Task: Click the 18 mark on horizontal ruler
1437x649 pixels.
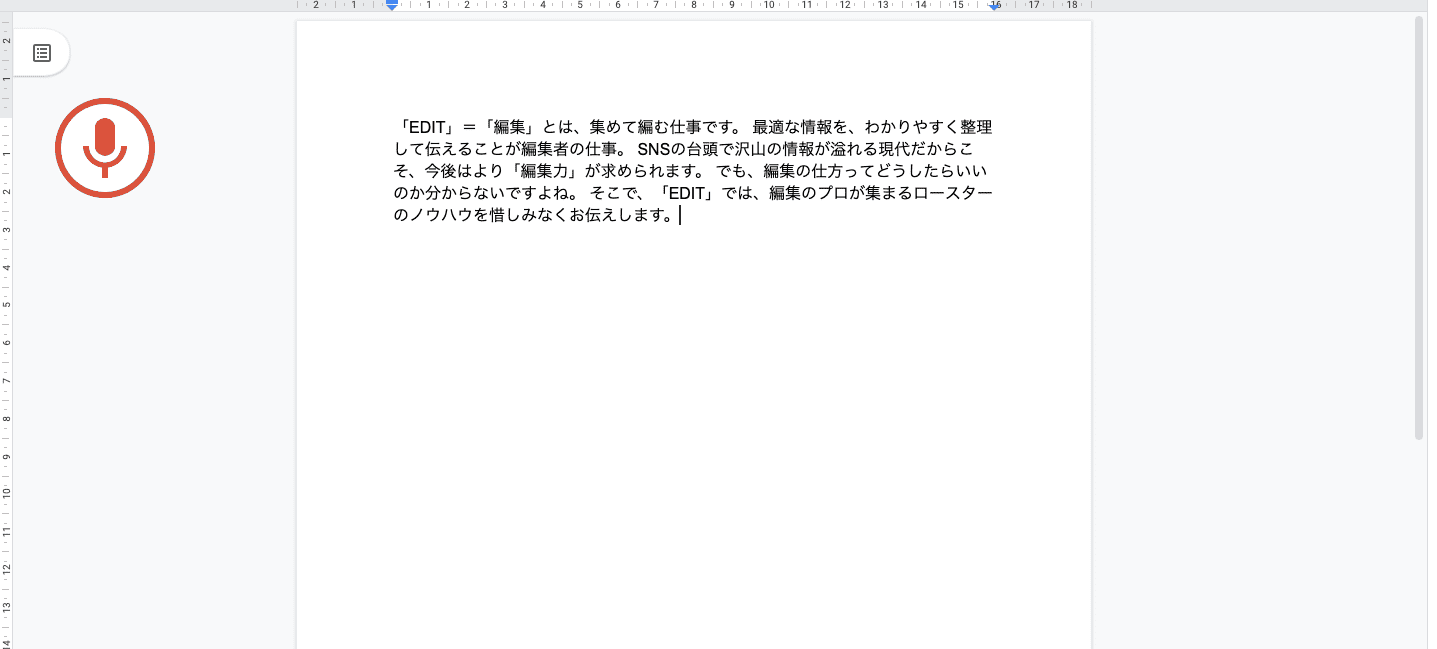Action: pos(1071,5)
